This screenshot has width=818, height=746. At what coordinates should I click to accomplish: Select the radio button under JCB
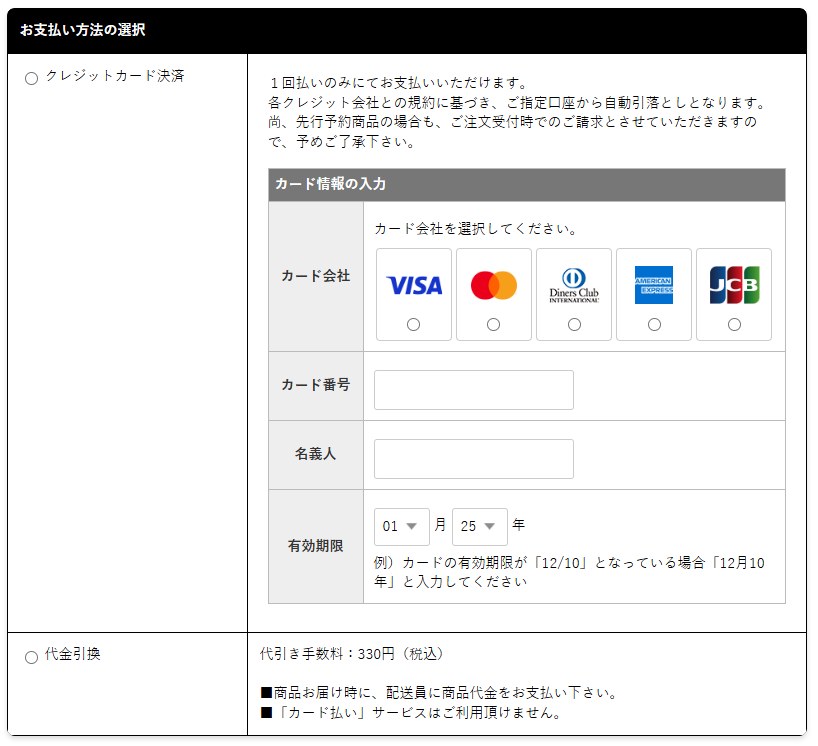(734, 325)
